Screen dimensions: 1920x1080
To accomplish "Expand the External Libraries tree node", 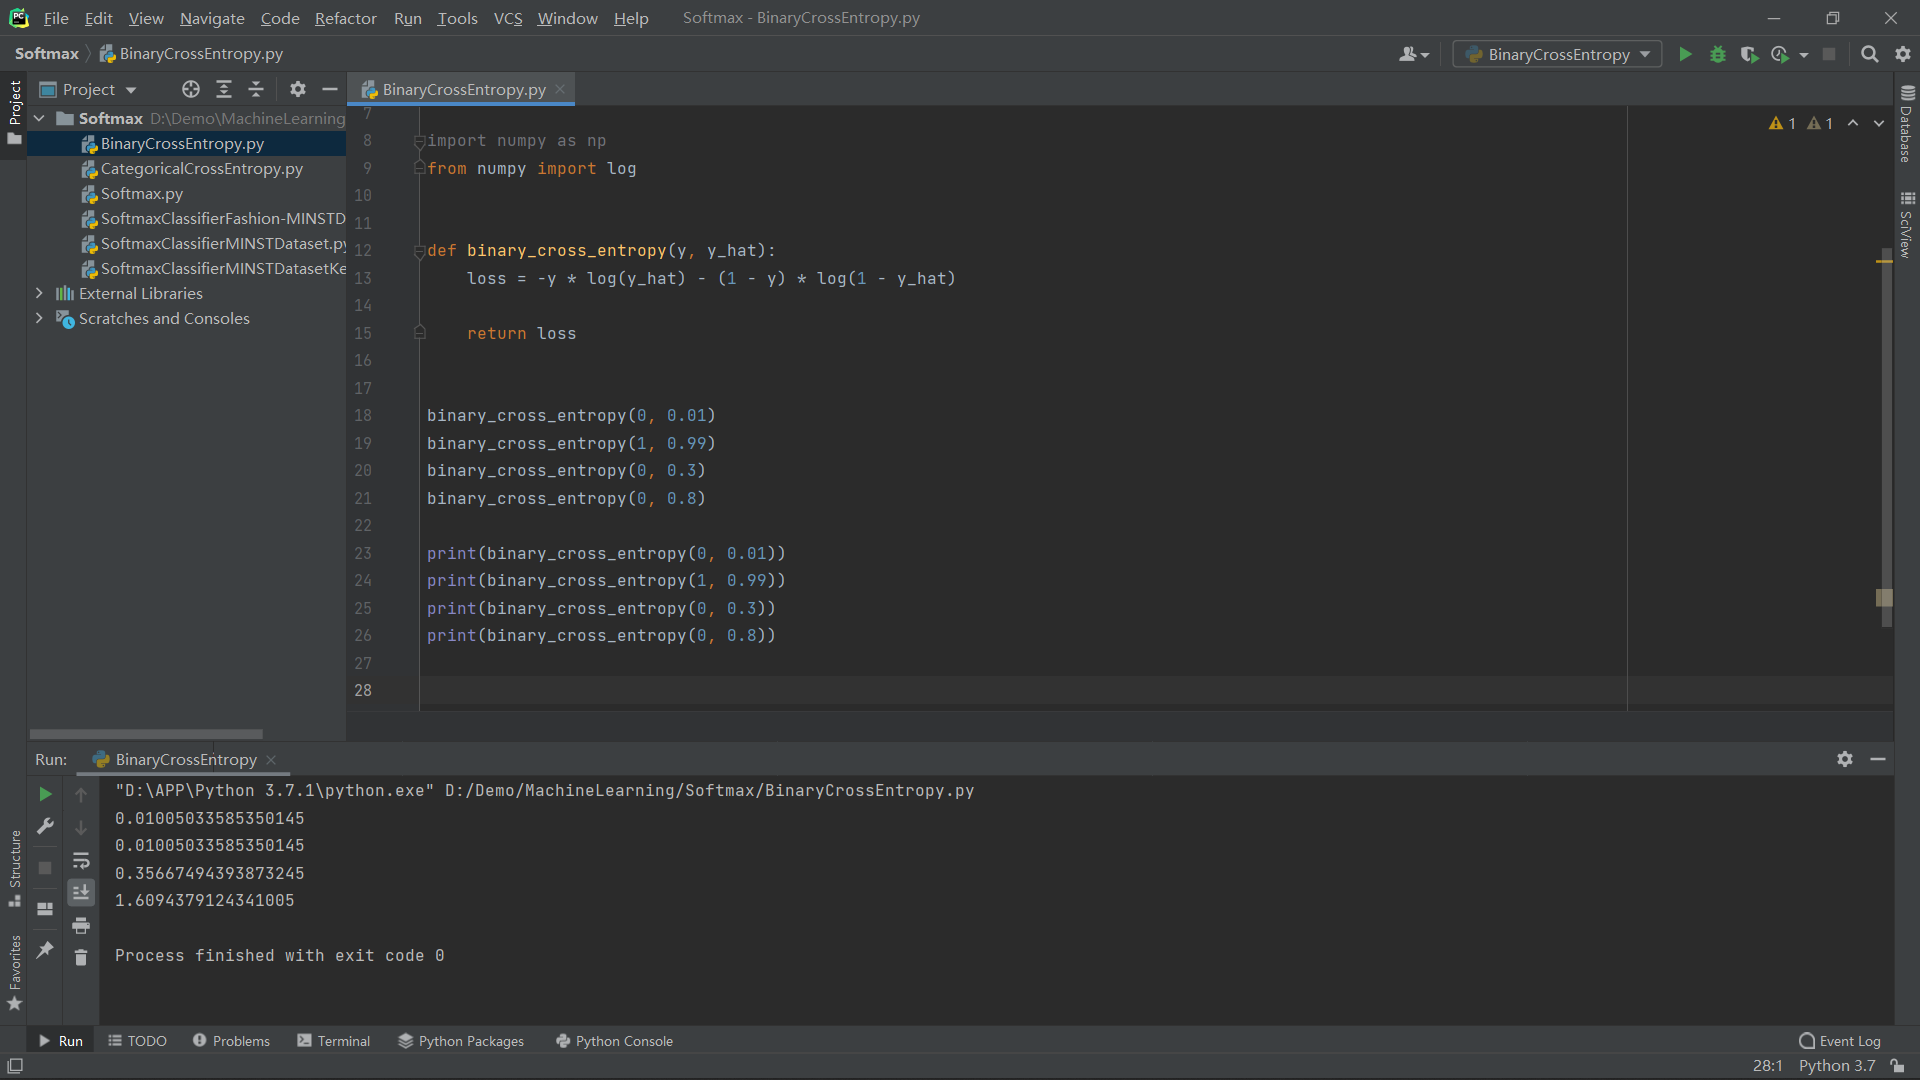I will [39, 293].
